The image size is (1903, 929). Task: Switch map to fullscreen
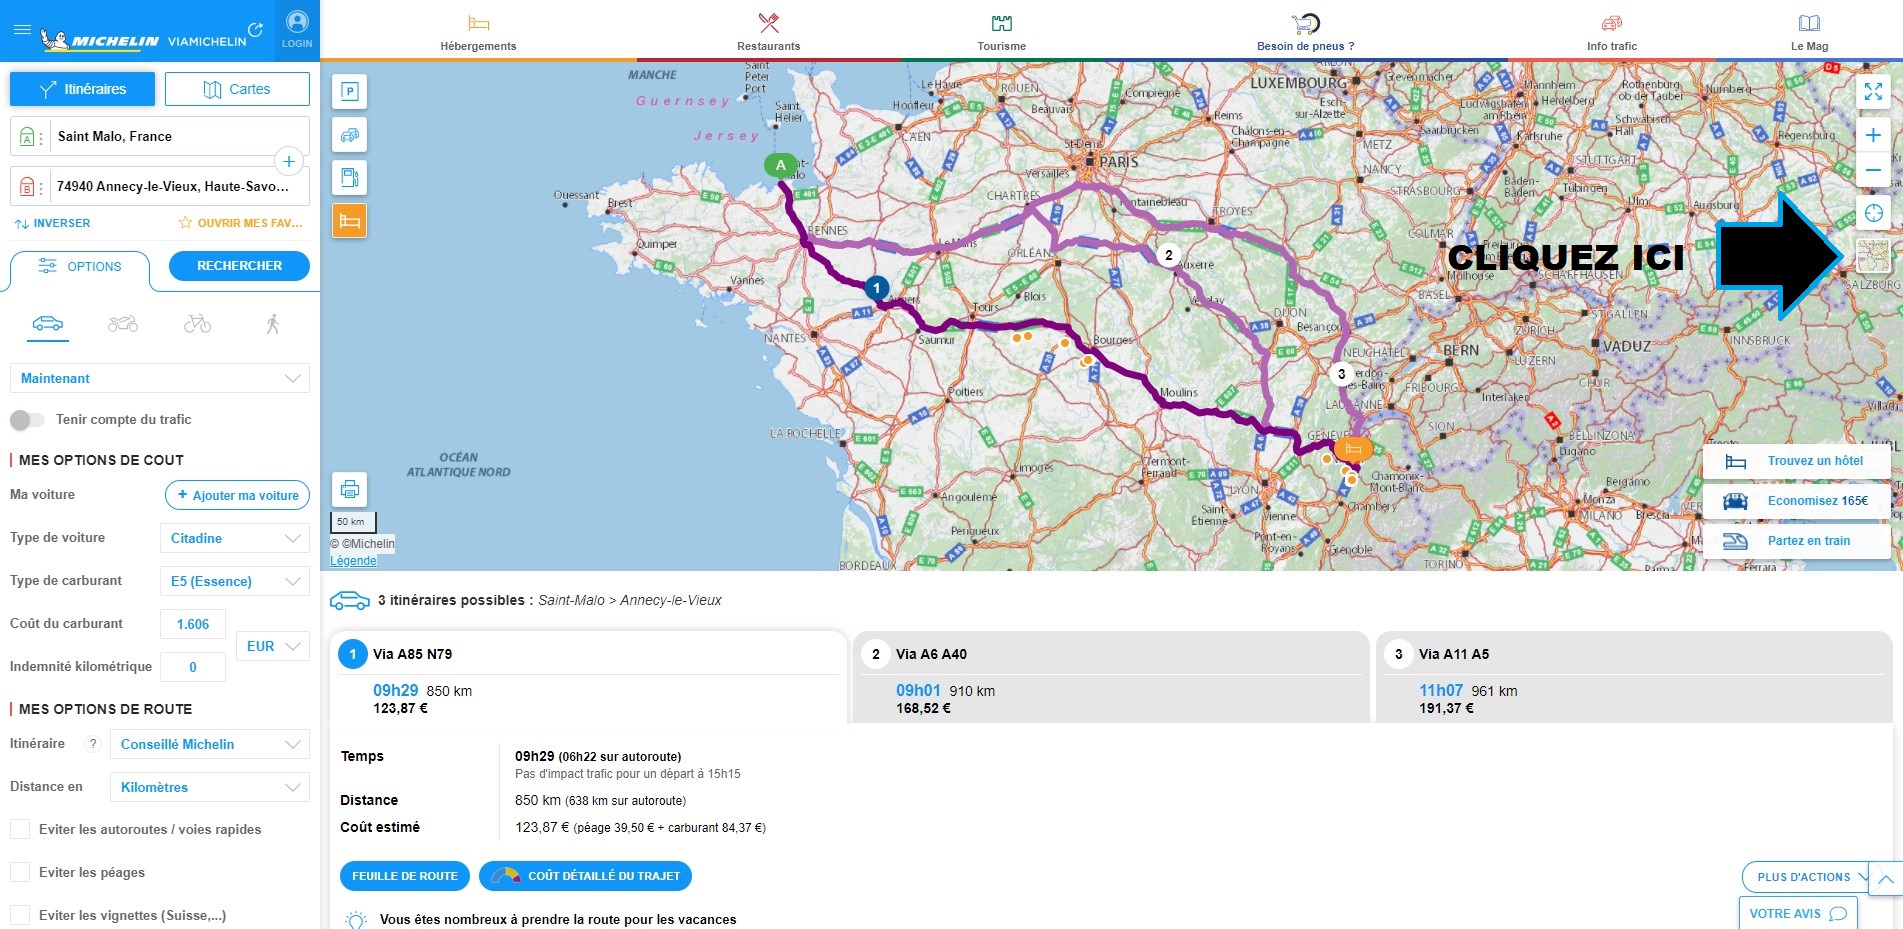[x=1873, y=92]
